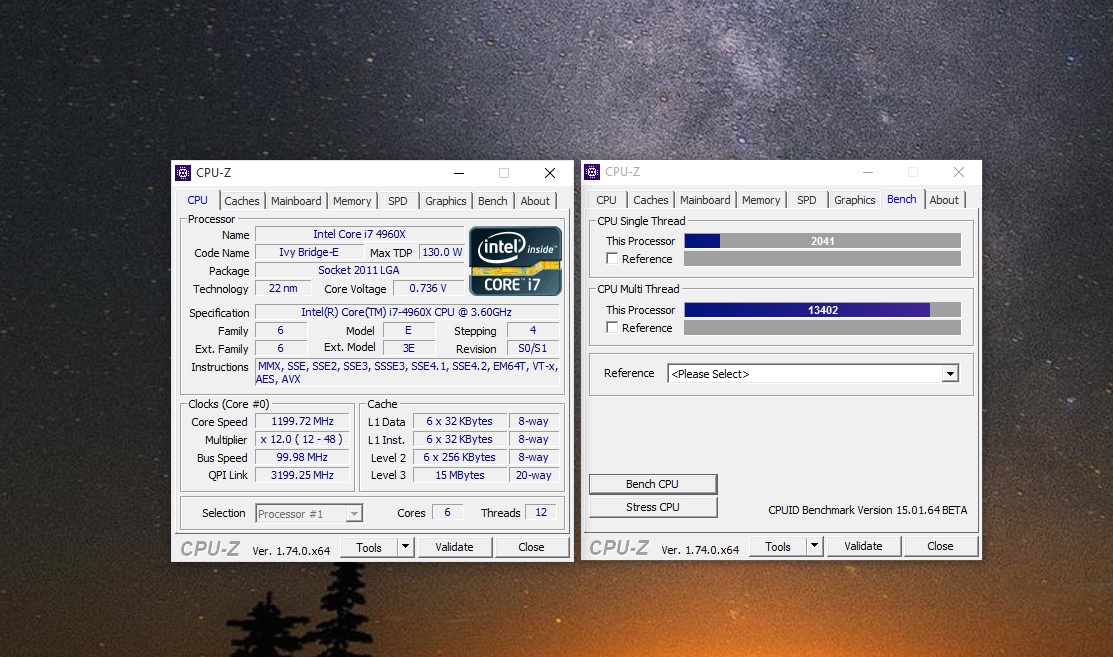Click the empty single thread reference bar
The height and width of the screenshot is (657, 1113).
click(822, 259)
